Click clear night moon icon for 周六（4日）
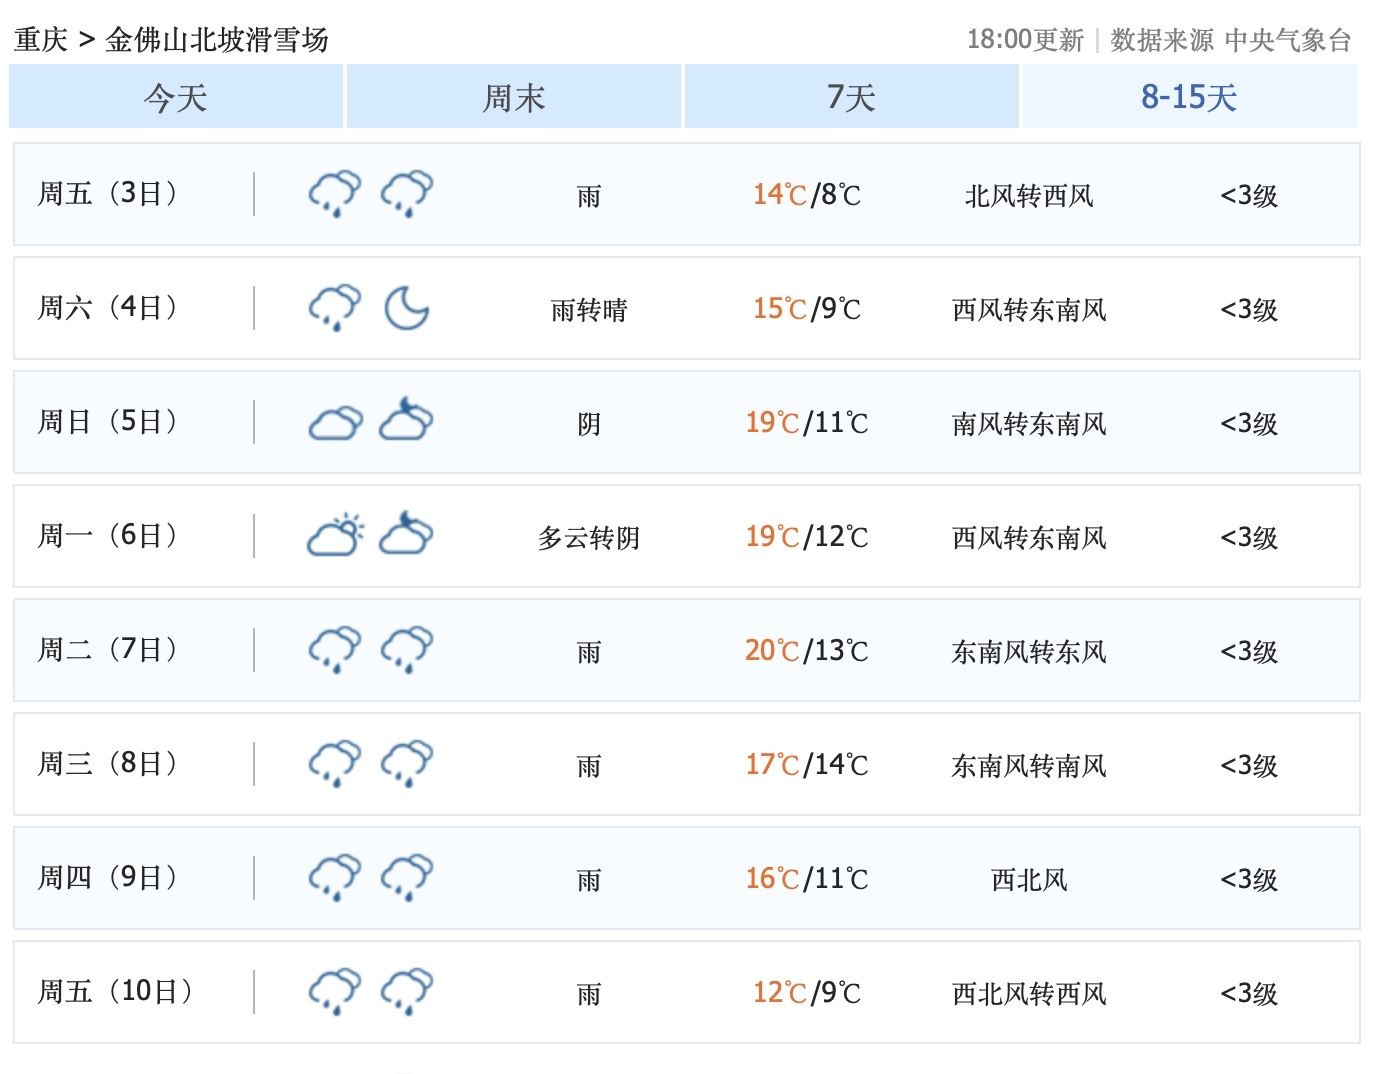The width and height of the screenshot is (1392, 1074). [407, 308]
